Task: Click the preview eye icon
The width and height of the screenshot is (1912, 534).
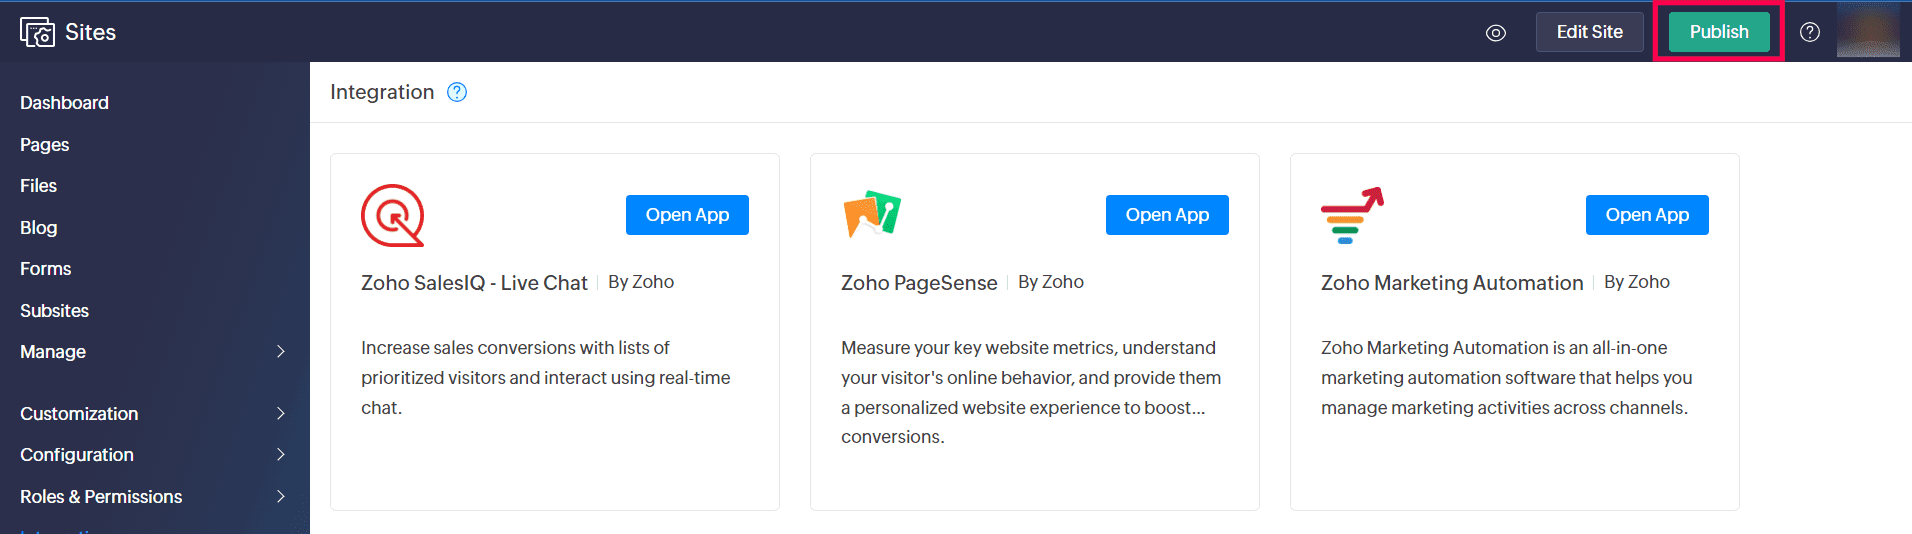Action: (1495, 33)
